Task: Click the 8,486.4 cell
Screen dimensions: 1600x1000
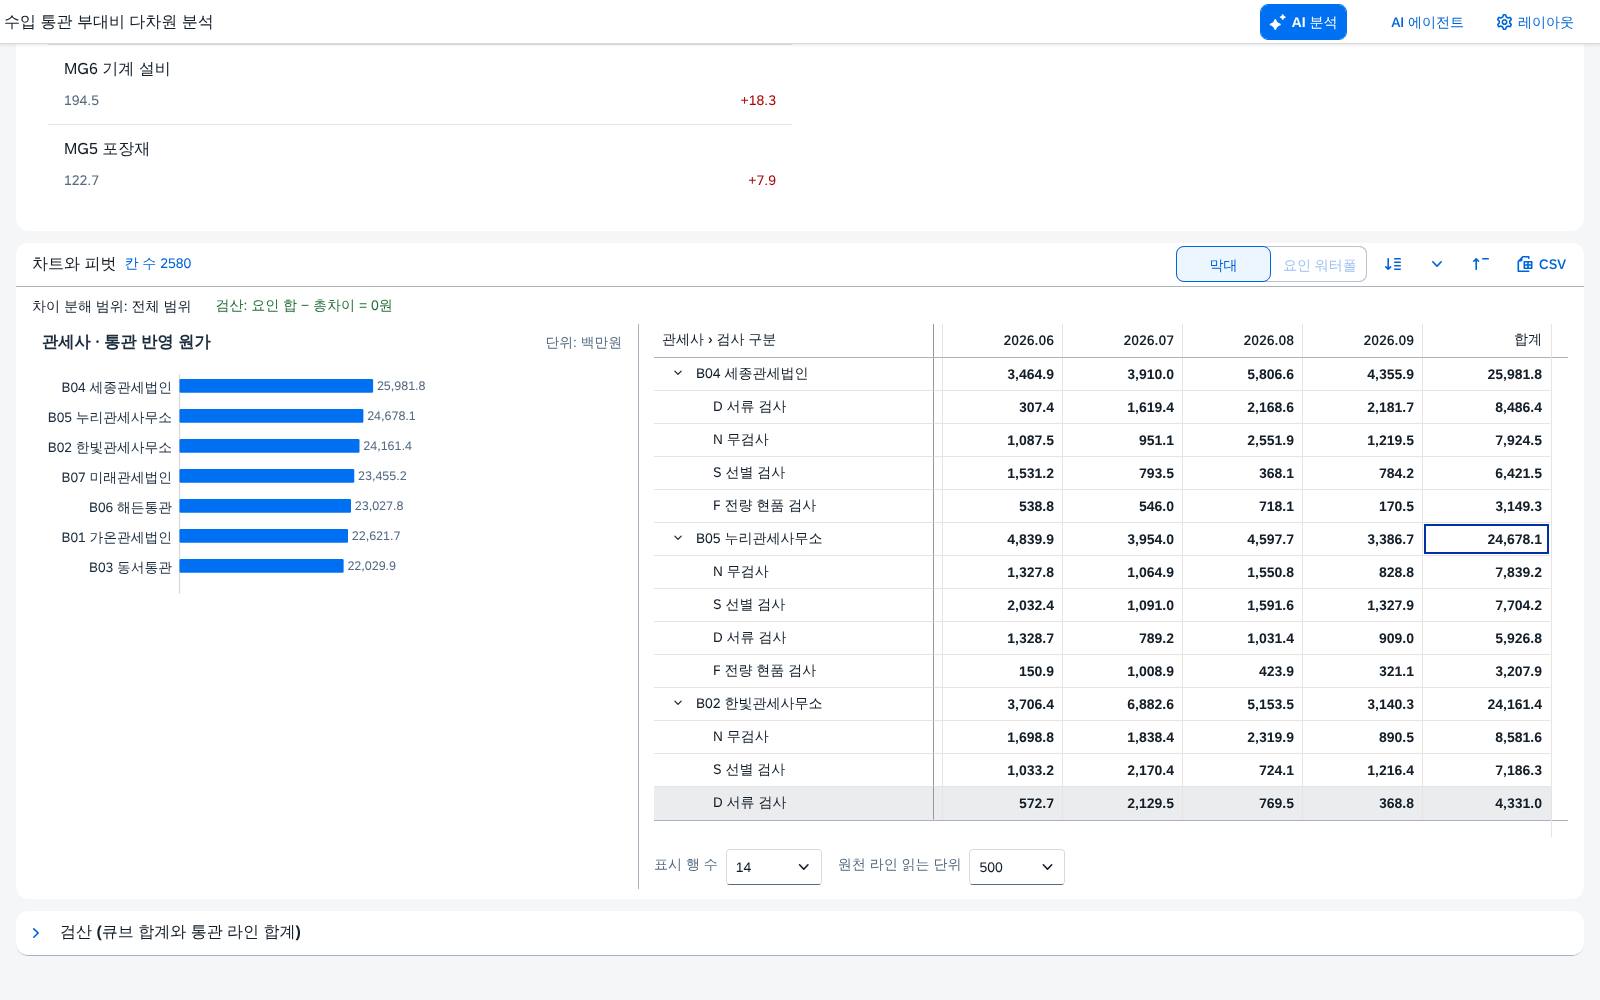Action: (1486, 407)
